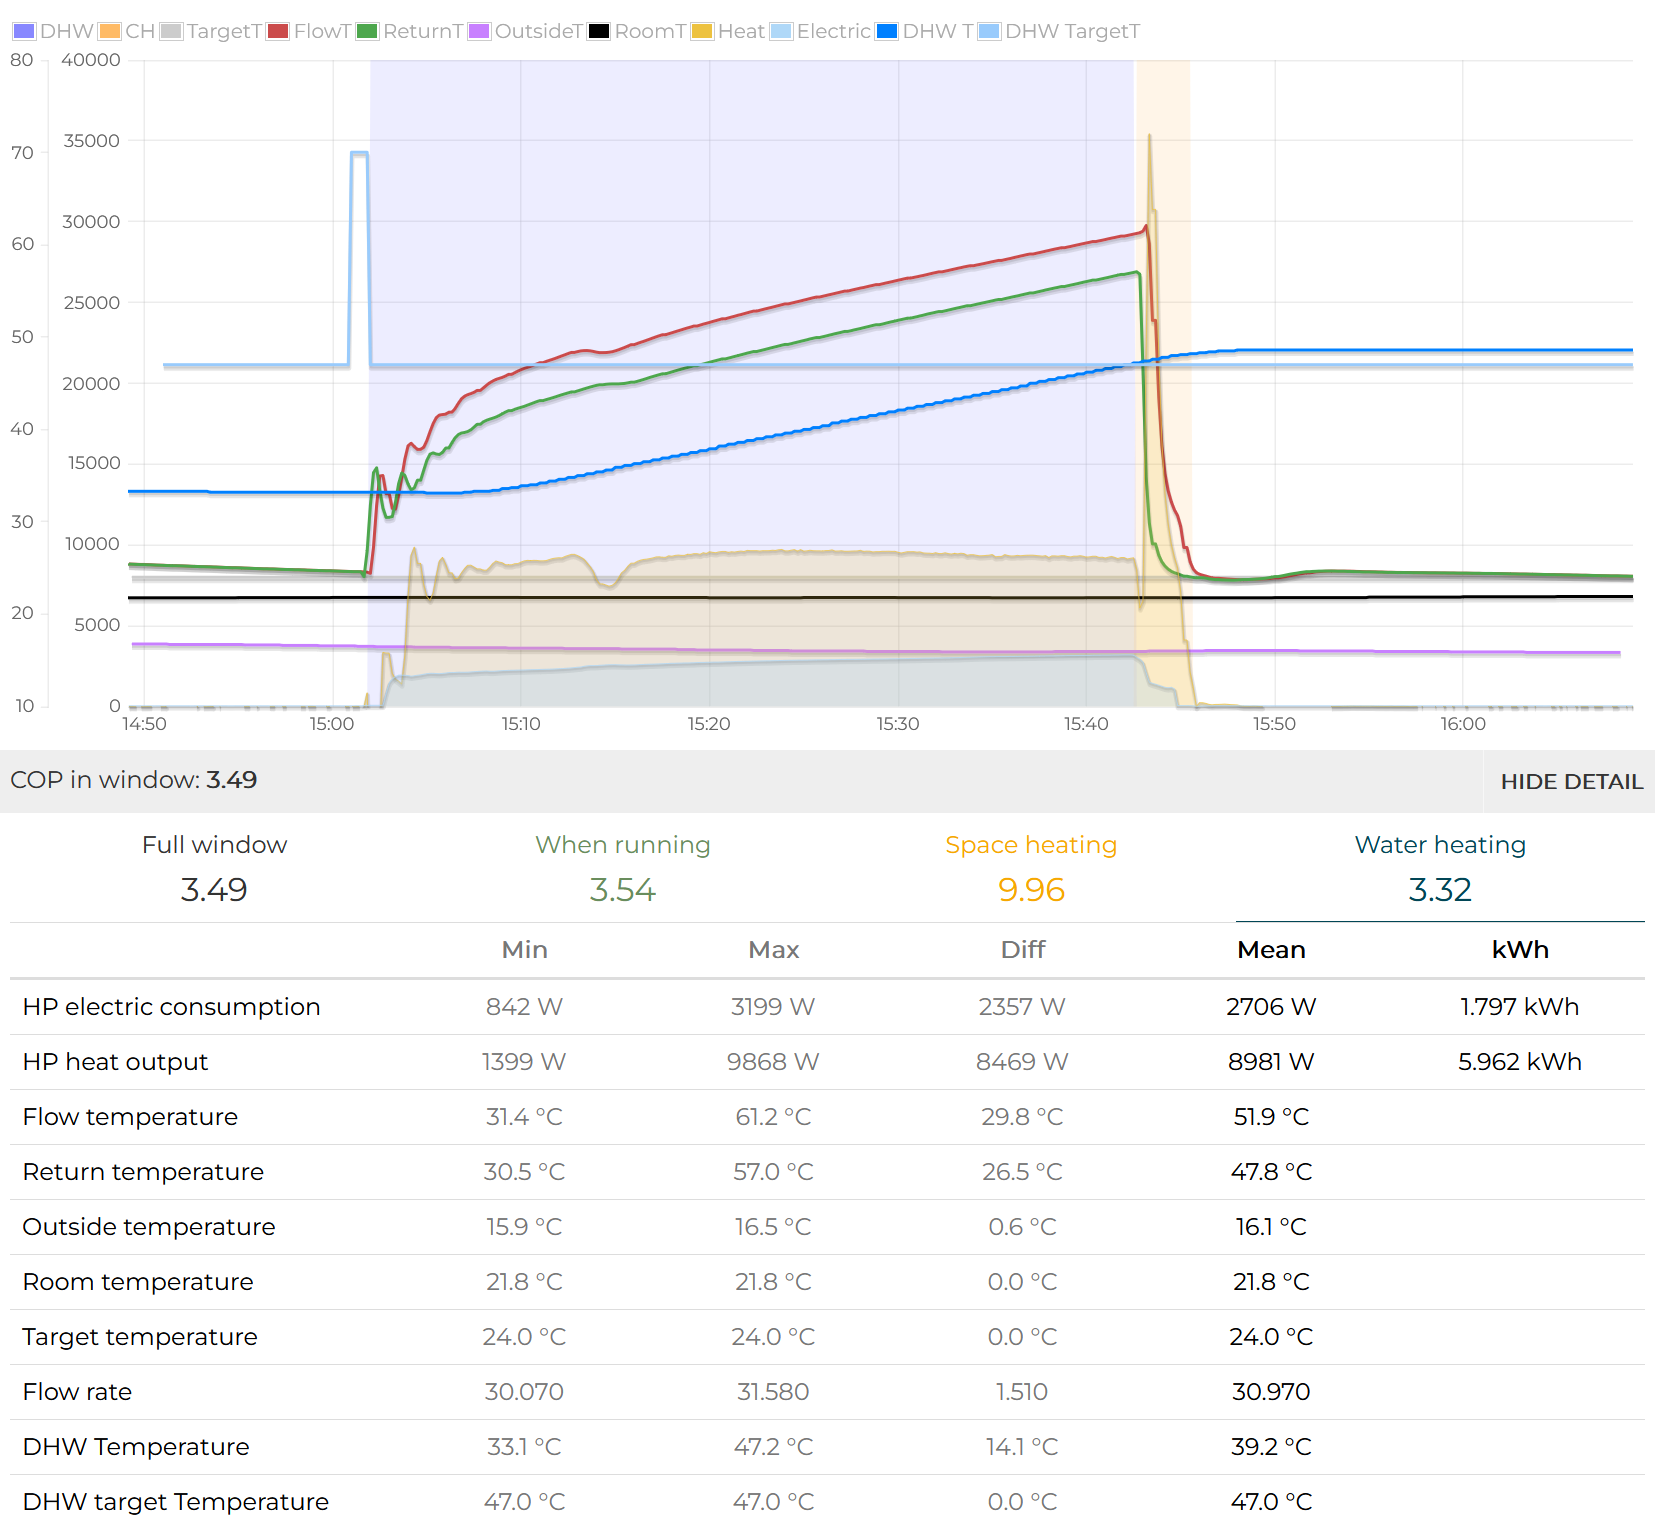Click the kWh column header
Image resolution: width=1655 pixels, height=1530 pixels.
tap(1519, 950)
